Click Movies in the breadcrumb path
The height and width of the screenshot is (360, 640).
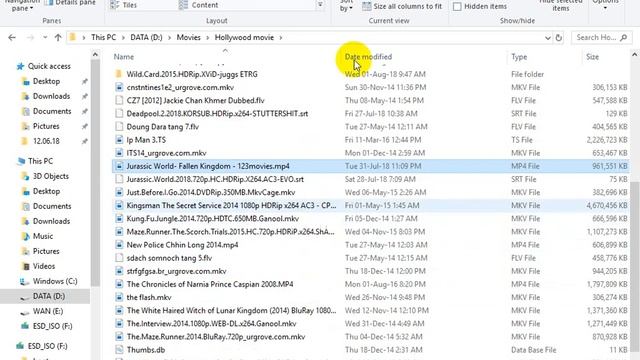189,38
